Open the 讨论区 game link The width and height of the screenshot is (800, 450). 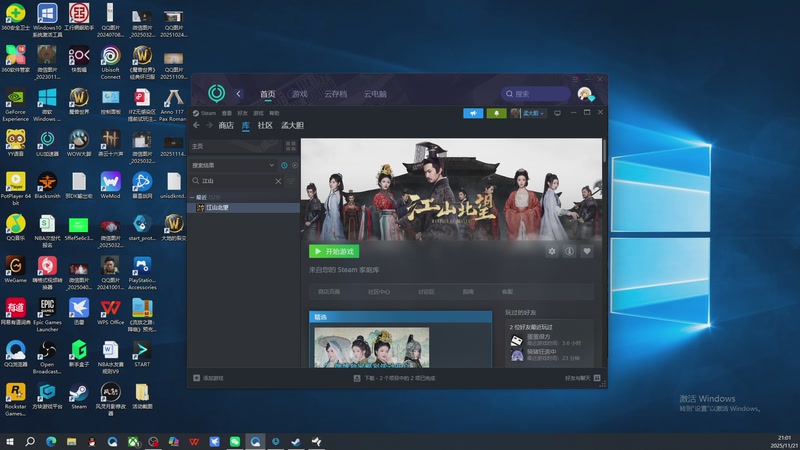tap(426, 292)
